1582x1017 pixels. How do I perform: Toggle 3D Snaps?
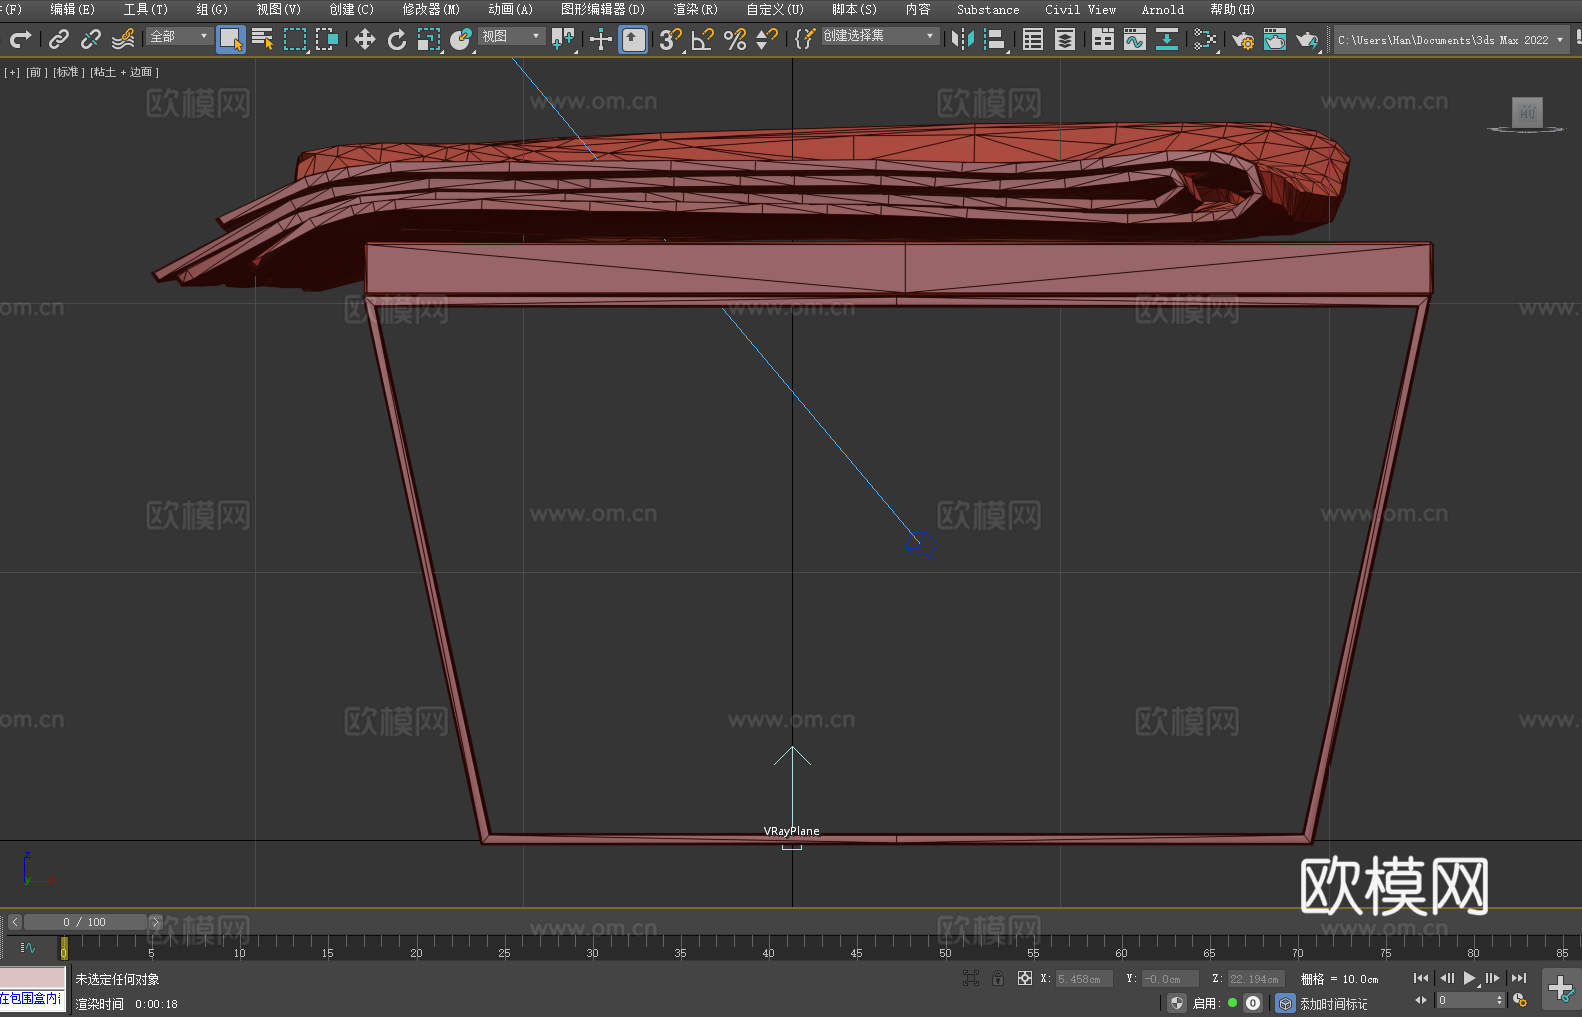(670, 39)
